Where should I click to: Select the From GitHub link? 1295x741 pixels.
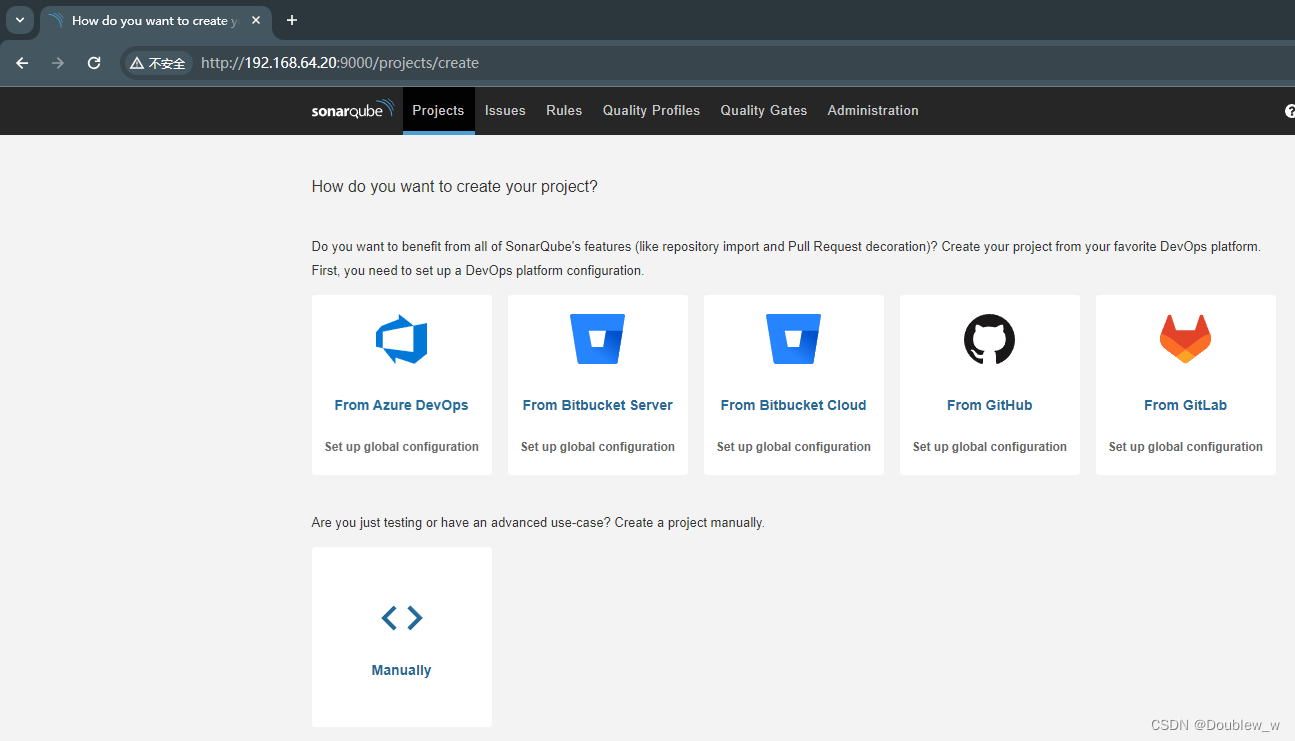989,405
